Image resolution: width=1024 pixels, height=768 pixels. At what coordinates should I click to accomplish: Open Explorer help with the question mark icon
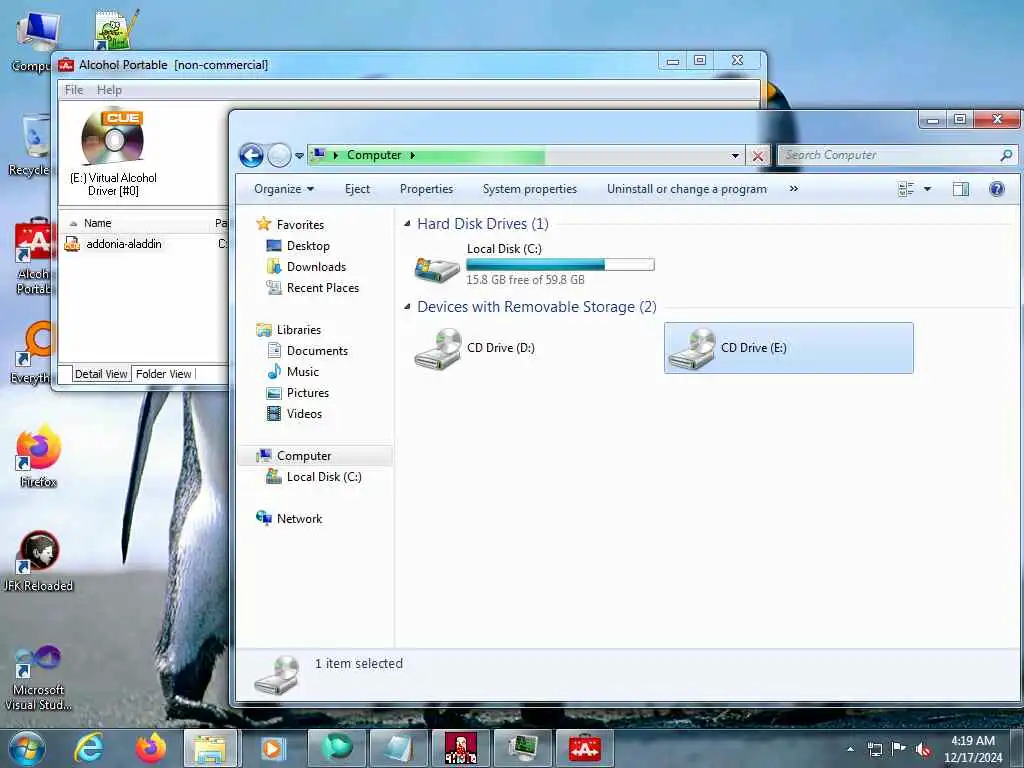(997, 189)
